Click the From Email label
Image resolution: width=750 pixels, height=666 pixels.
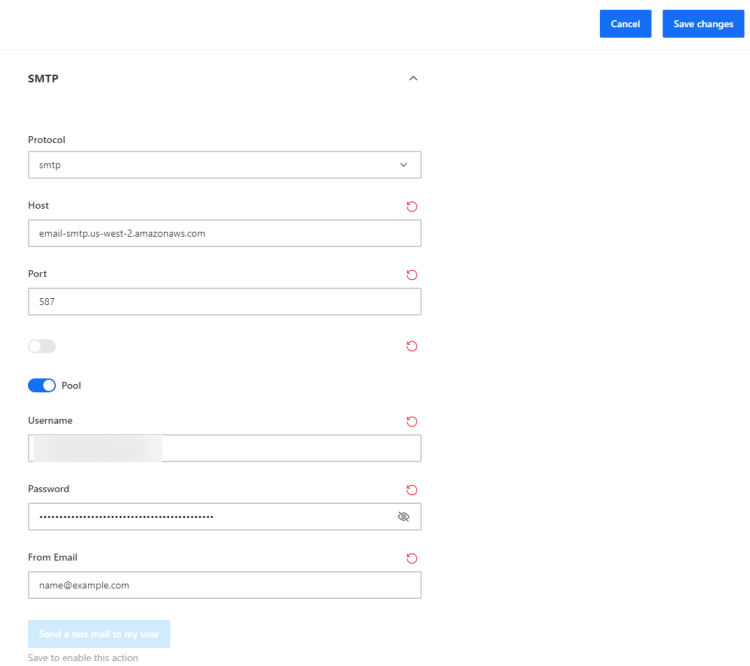(53, 557)
